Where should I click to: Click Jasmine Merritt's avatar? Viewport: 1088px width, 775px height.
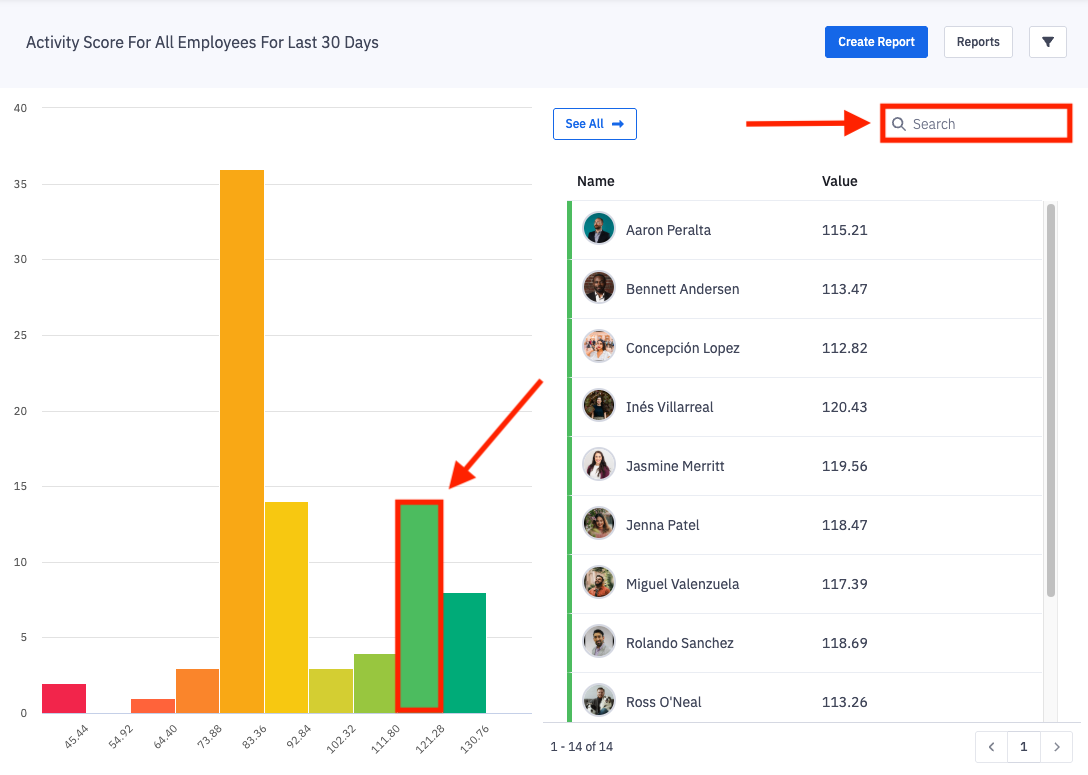[x=599, y=466]
